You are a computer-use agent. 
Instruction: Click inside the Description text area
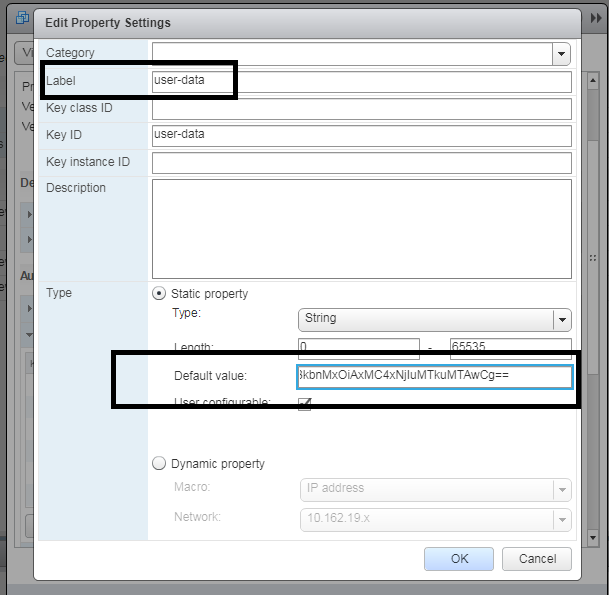click(x=361, y=228)
